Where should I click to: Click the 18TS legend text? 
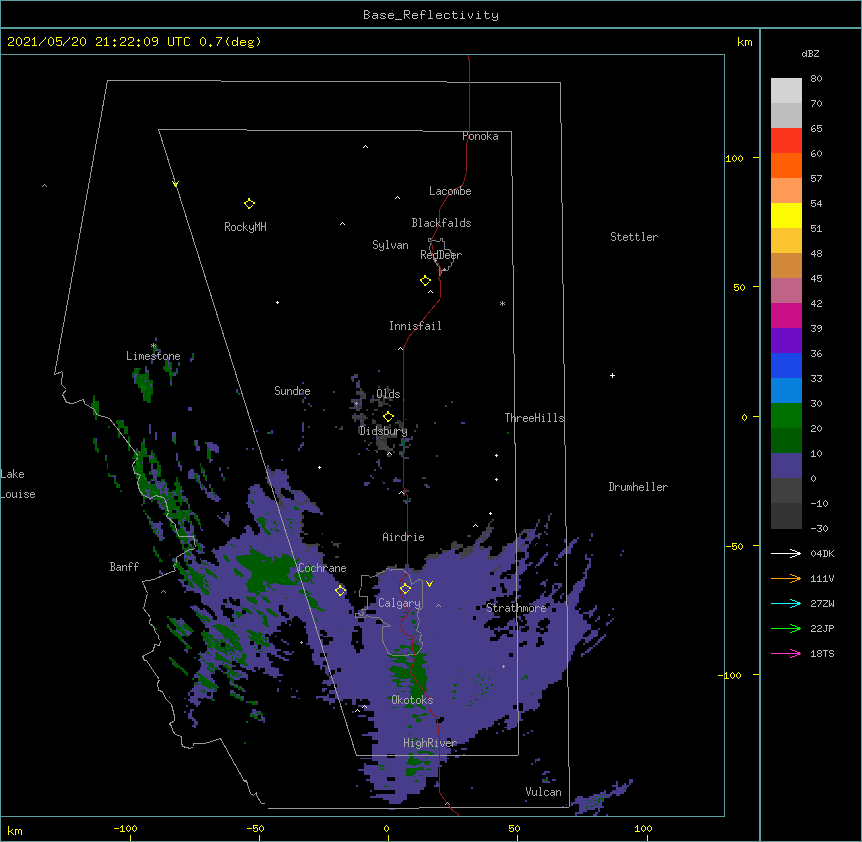[x=822, y=653]
